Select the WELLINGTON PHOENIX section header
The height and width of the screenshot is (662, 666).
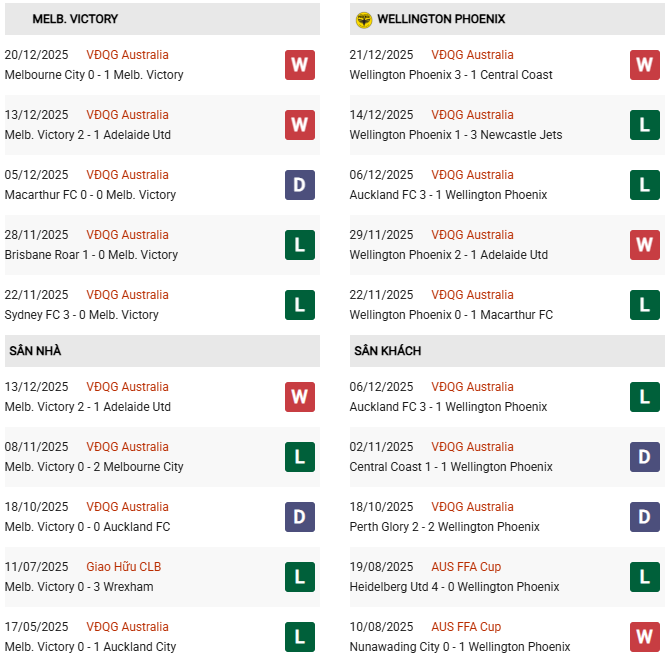coord(441,19)
